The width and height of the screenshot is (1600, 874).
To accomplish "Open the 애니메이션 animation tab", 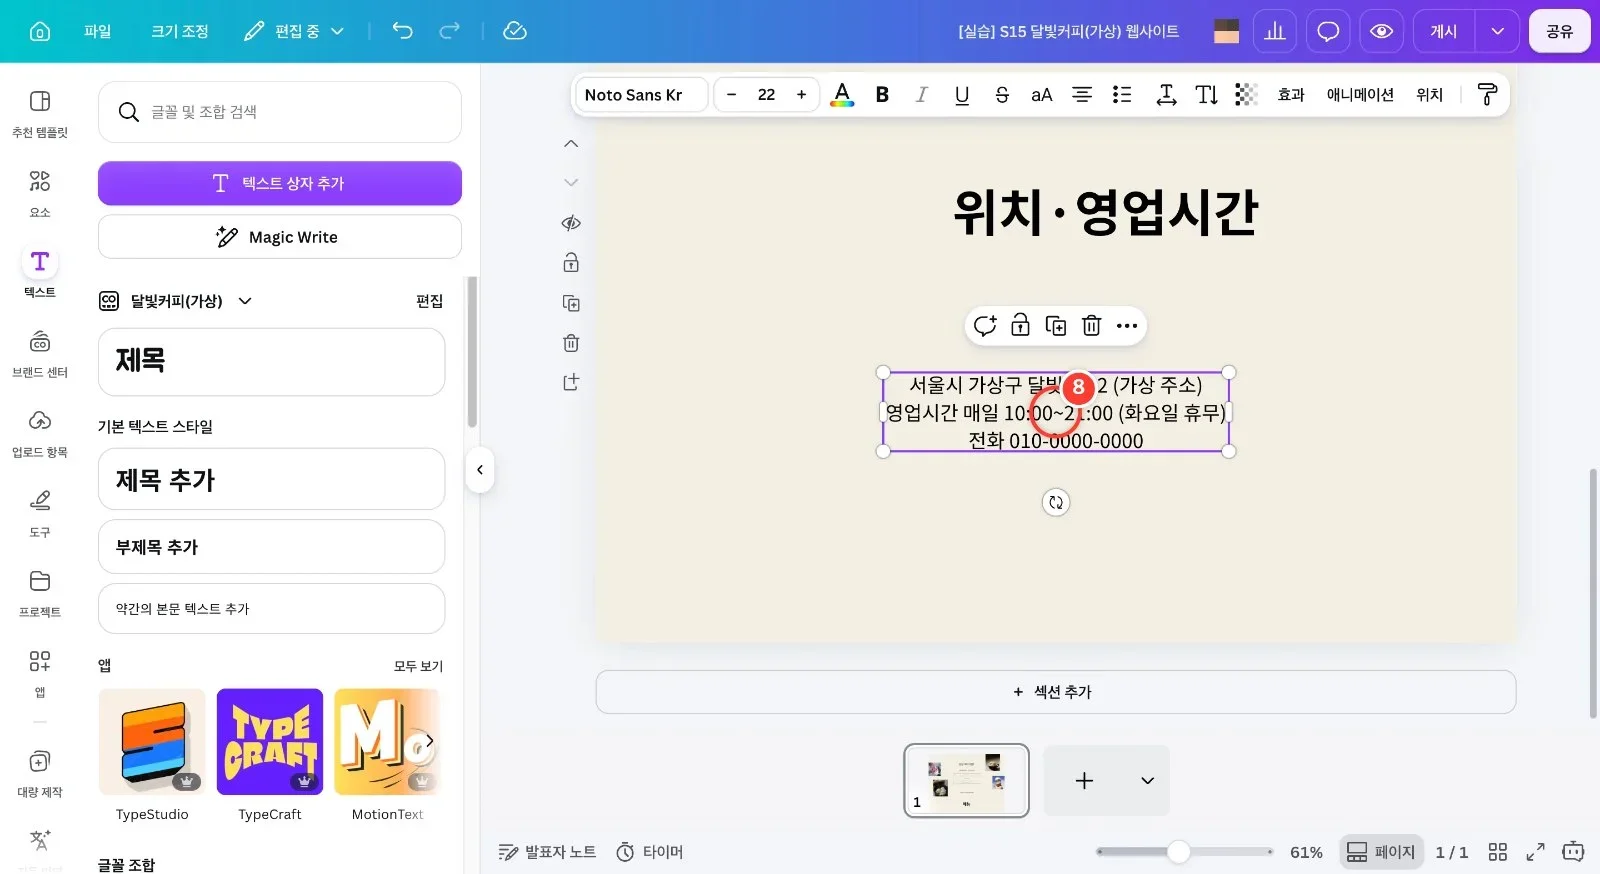I will point(1360,95).
